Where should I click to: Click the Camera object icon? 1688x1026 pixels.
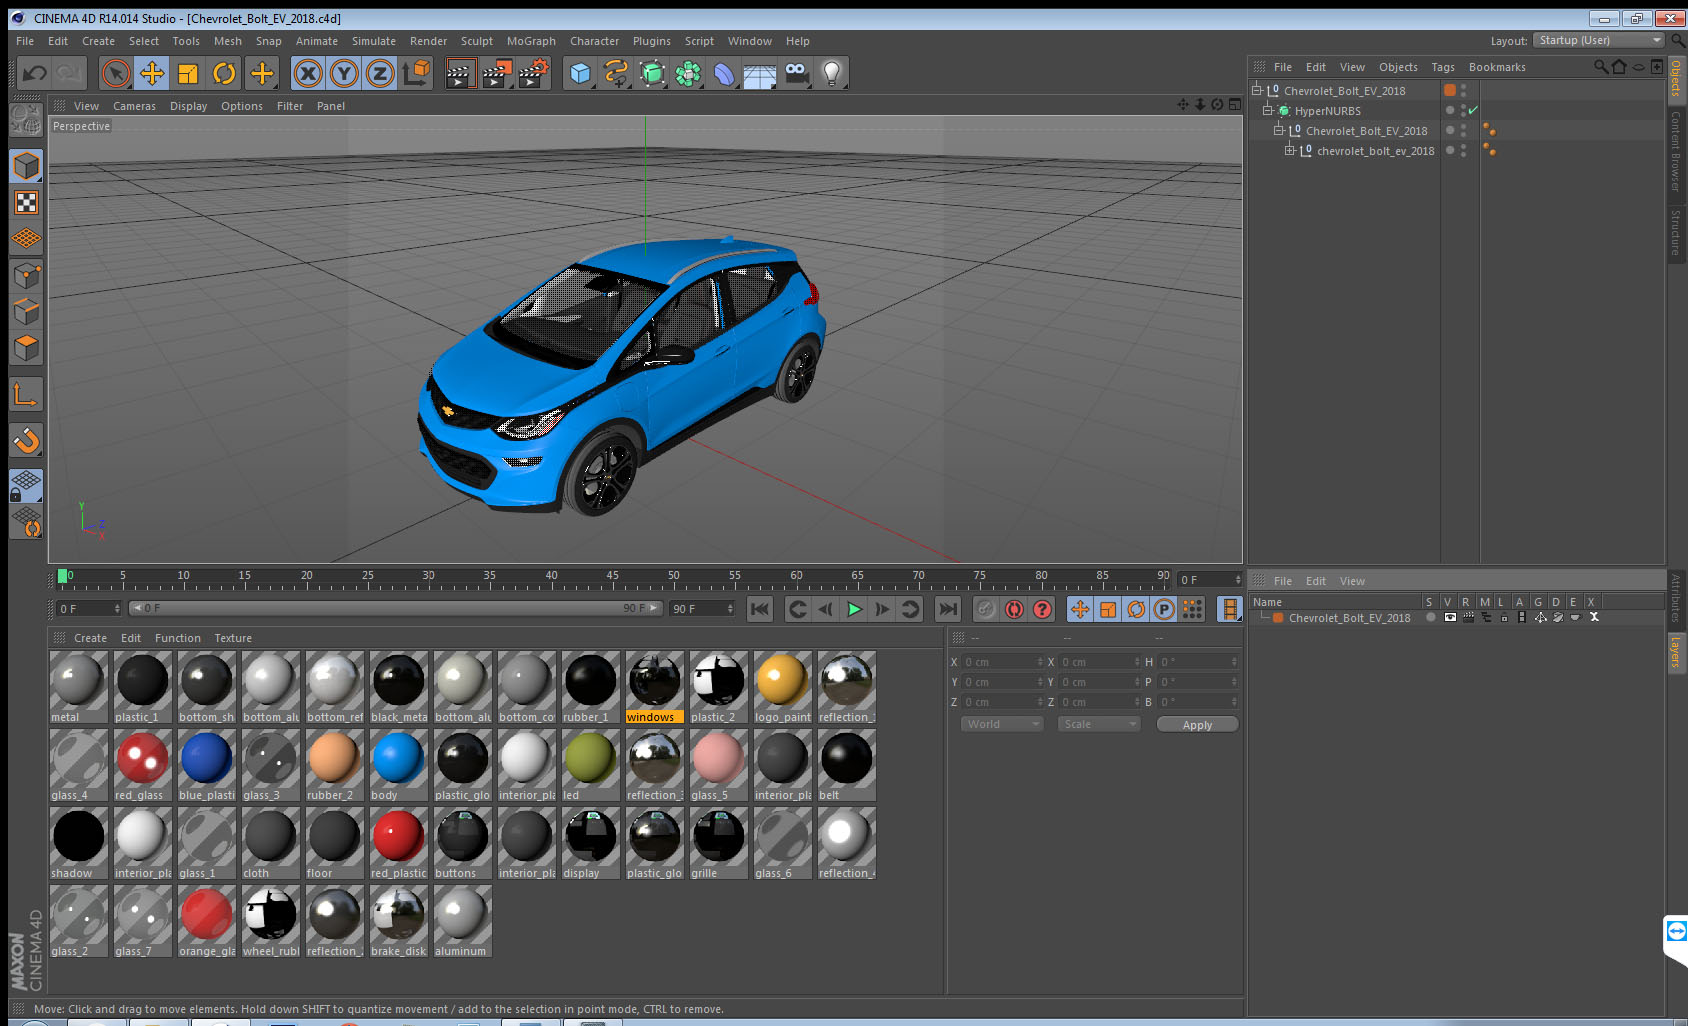(x=796, y=73)
